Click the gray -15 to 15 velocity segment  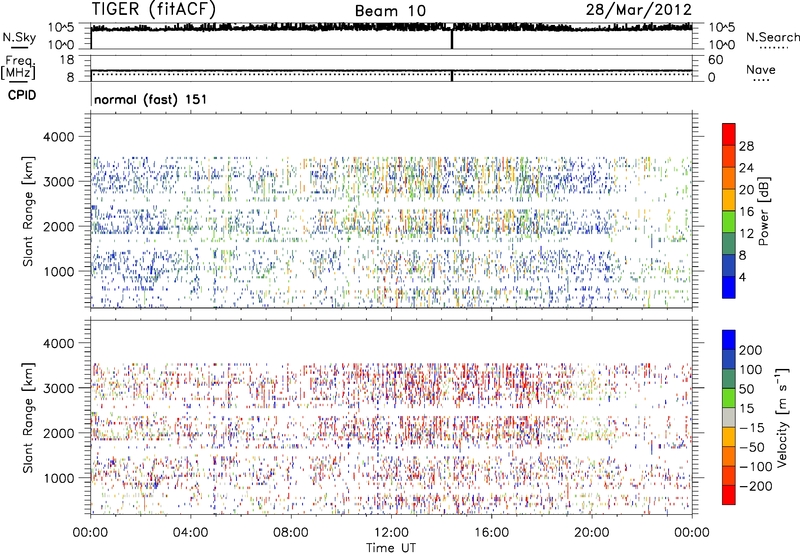[729, 417]
